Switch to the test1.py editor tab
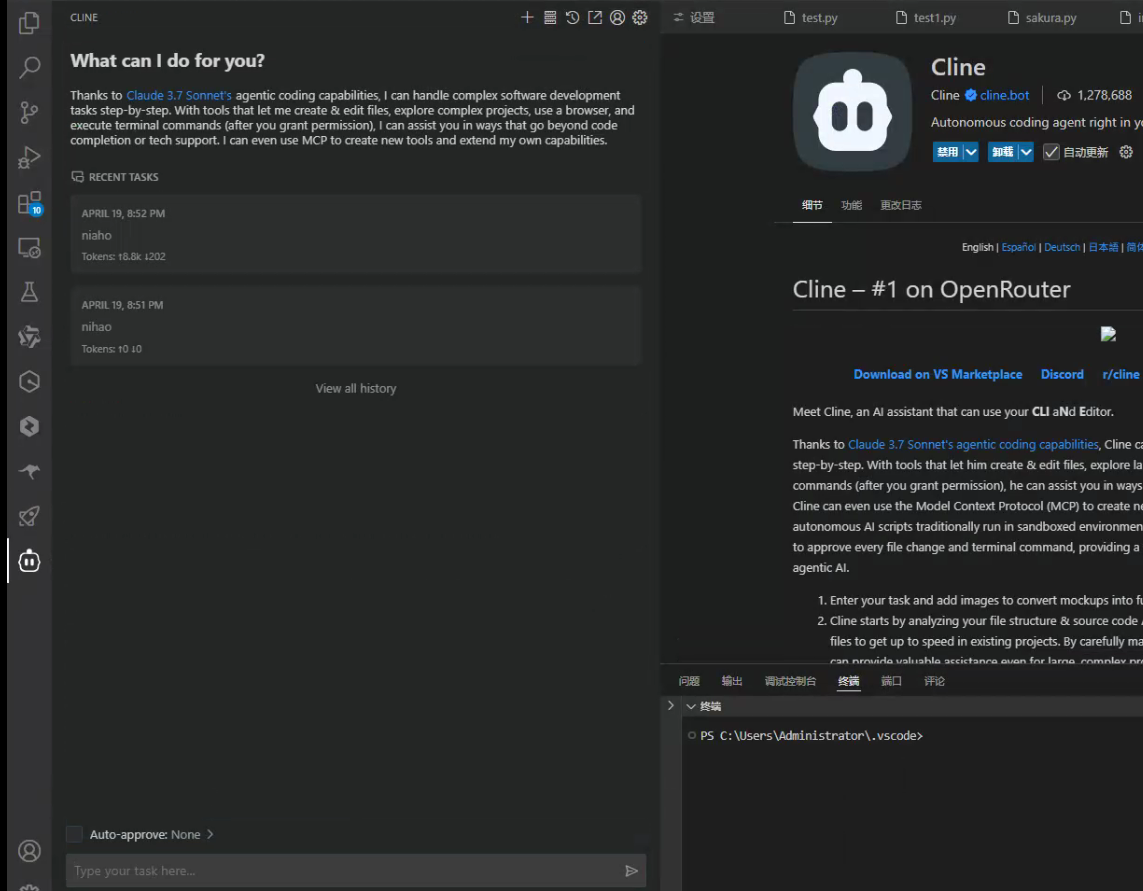This screenshot has width=1143, height=891. (926, 17)
